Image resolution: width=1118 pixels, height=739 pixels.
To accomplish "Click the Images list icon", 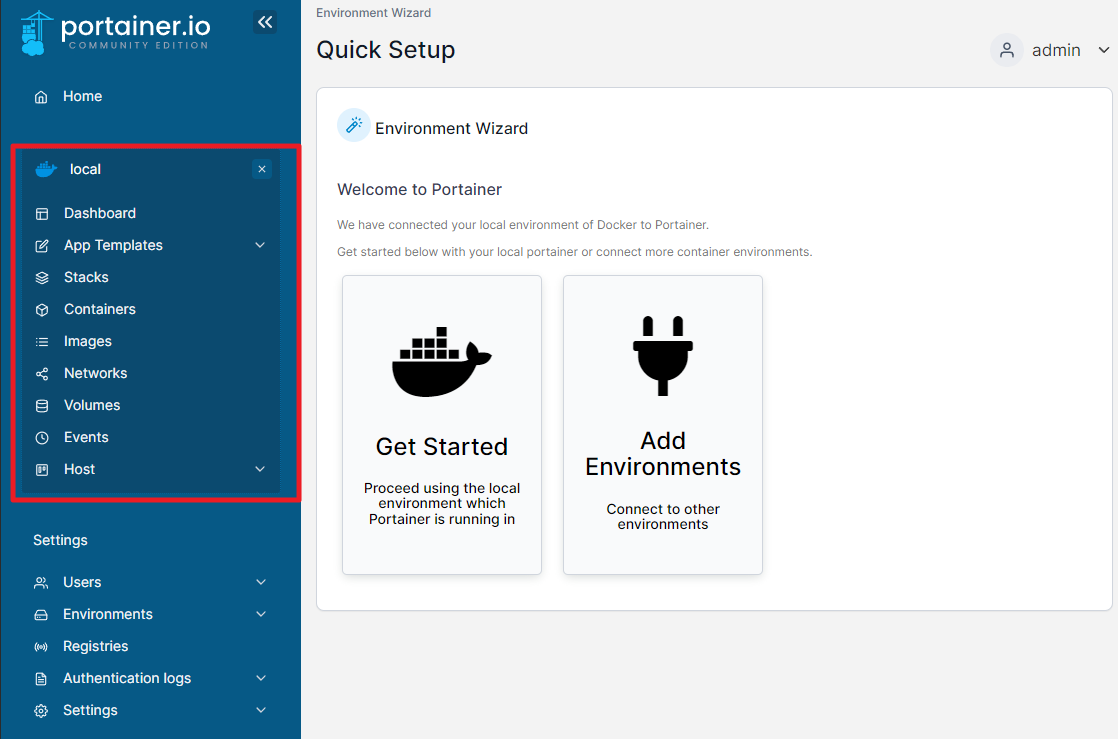I will 42,342.
